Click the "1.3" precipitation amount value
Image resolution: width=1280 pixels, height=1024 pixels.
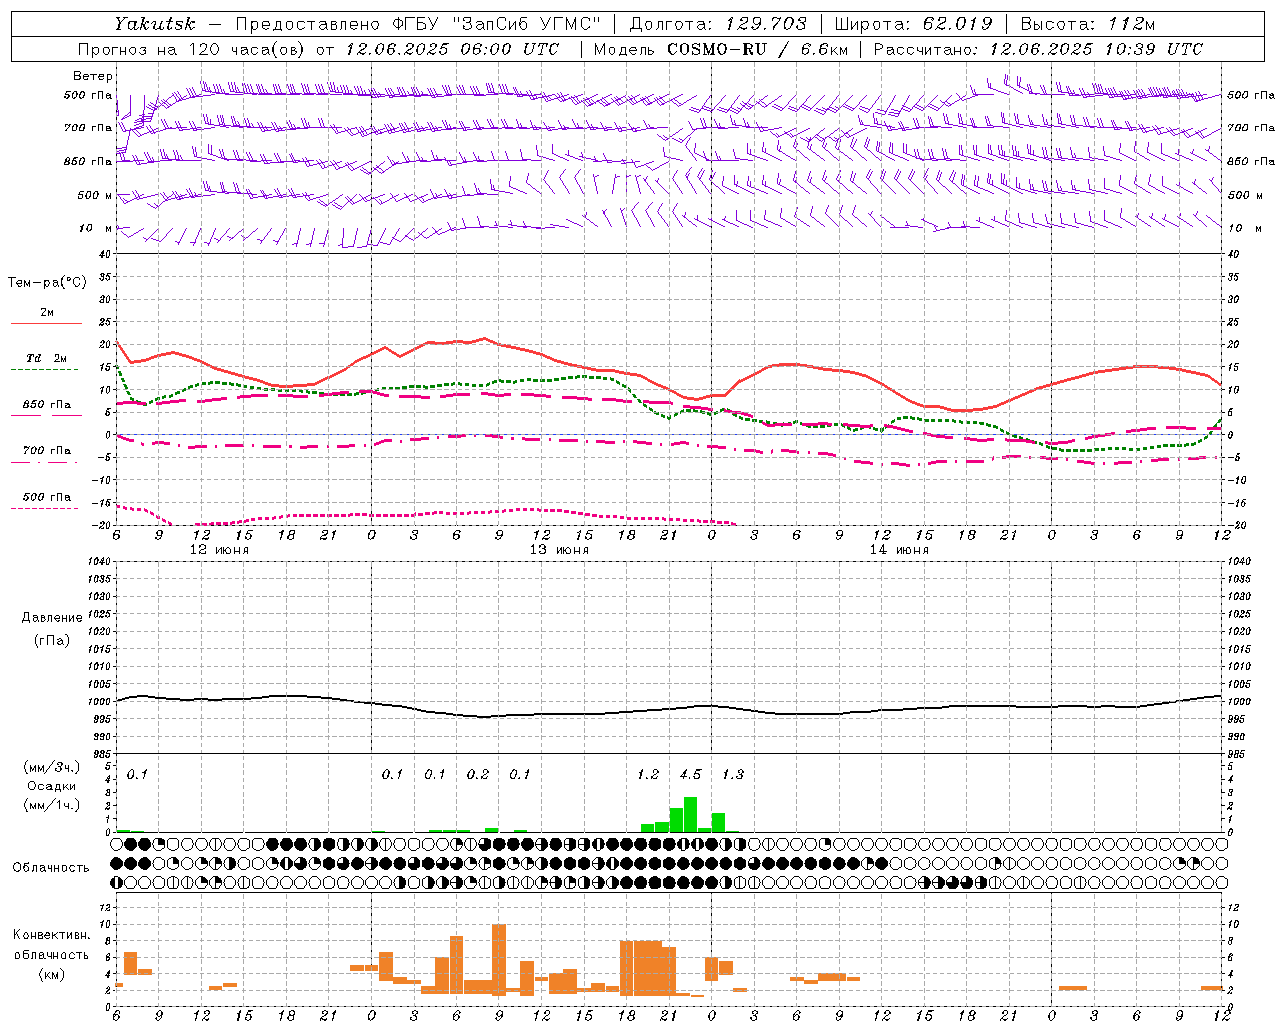733,774
